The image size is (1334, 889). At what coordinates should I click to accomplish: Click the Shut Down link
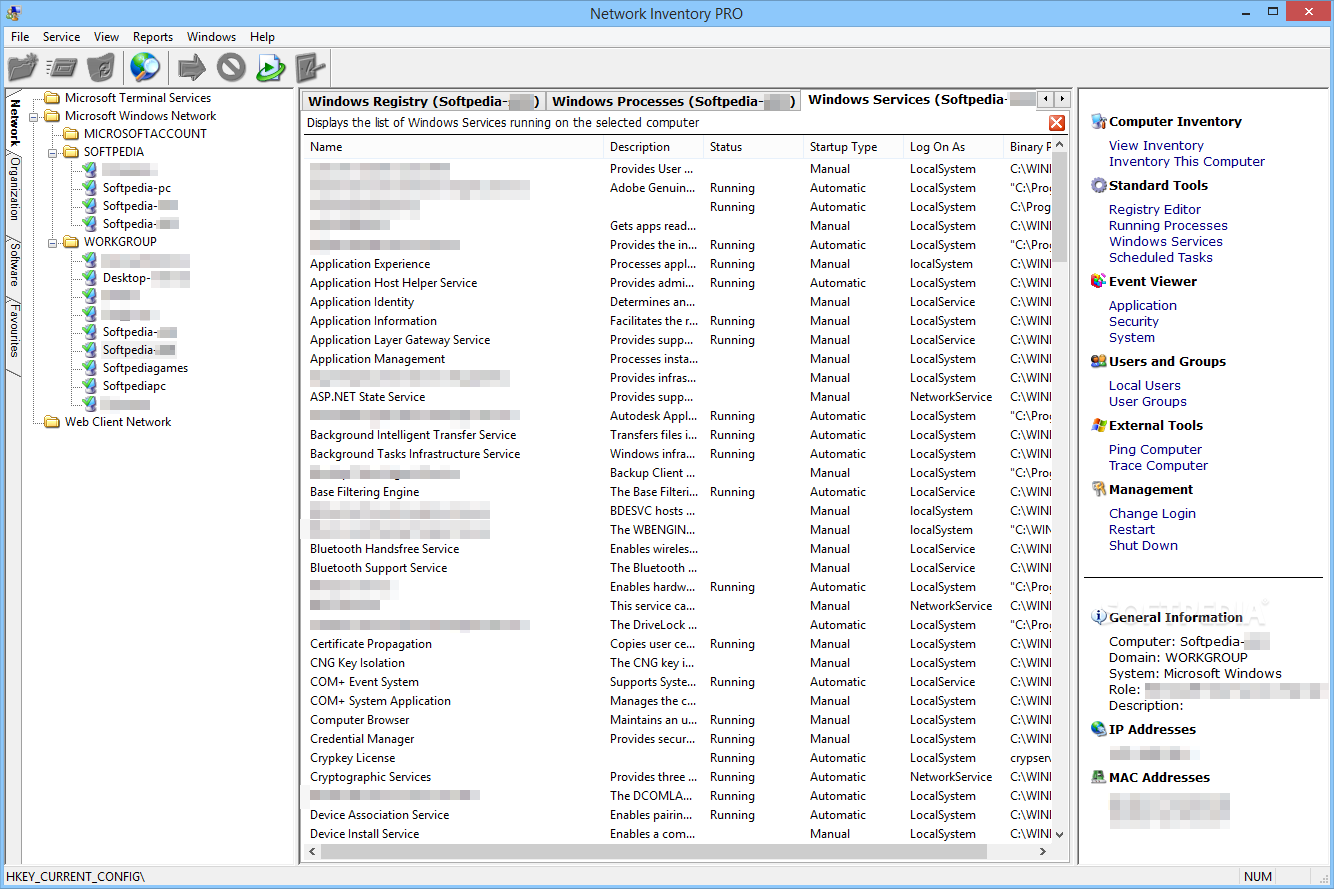pyautogui.click(x=1143, y=545)
